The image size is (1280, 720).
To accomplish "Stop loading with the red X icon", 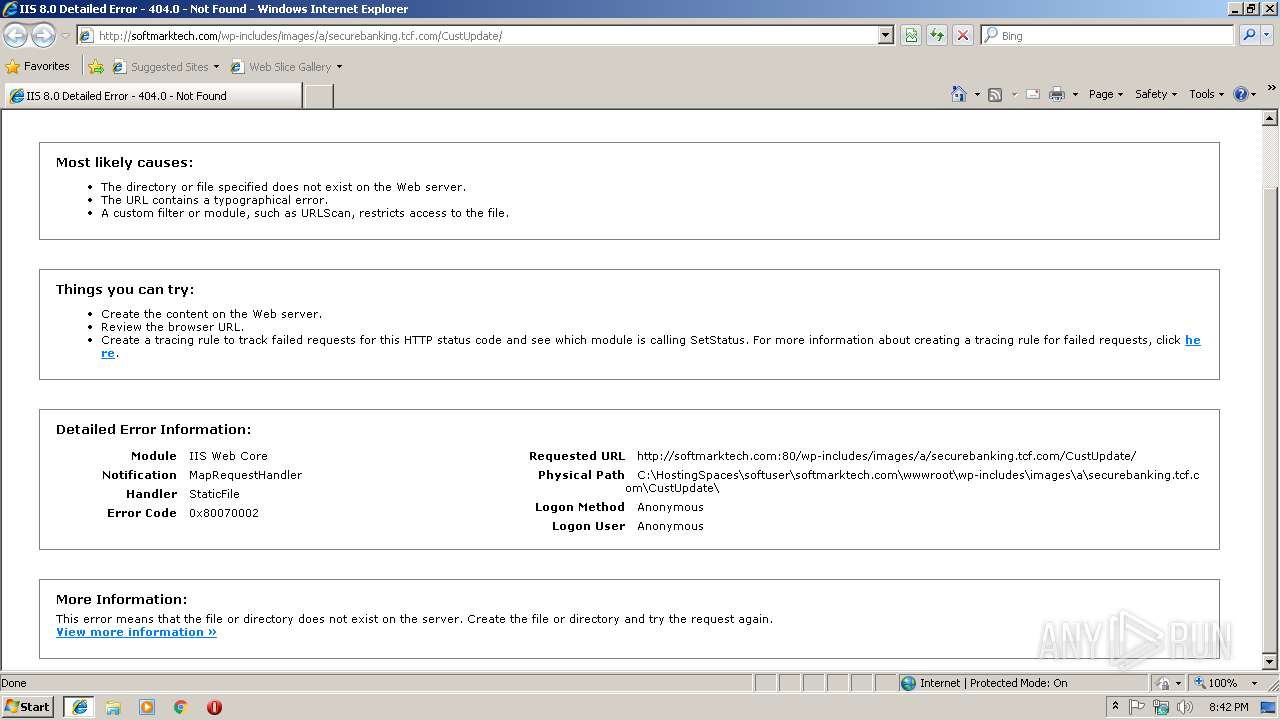I will (963, 36).
